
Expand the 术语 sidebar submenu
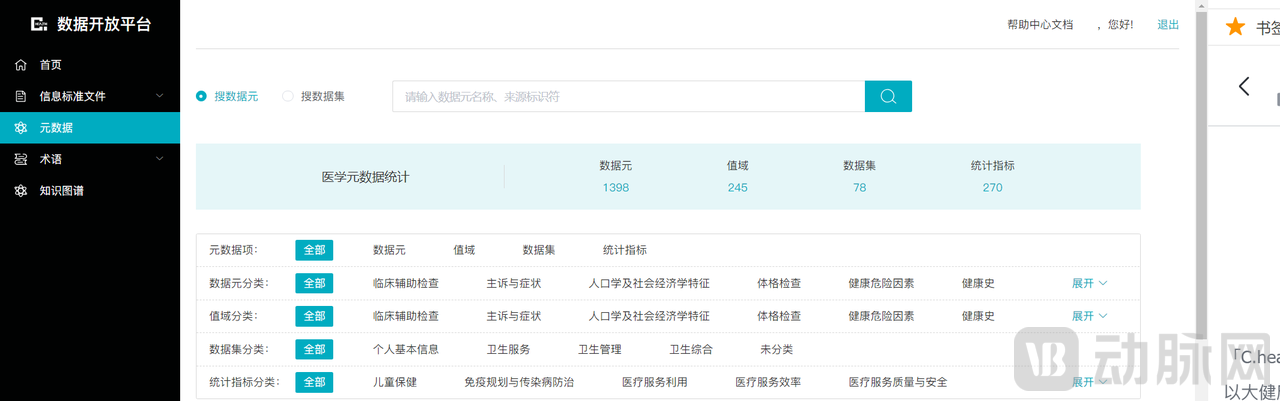click(x=160, y=159)
